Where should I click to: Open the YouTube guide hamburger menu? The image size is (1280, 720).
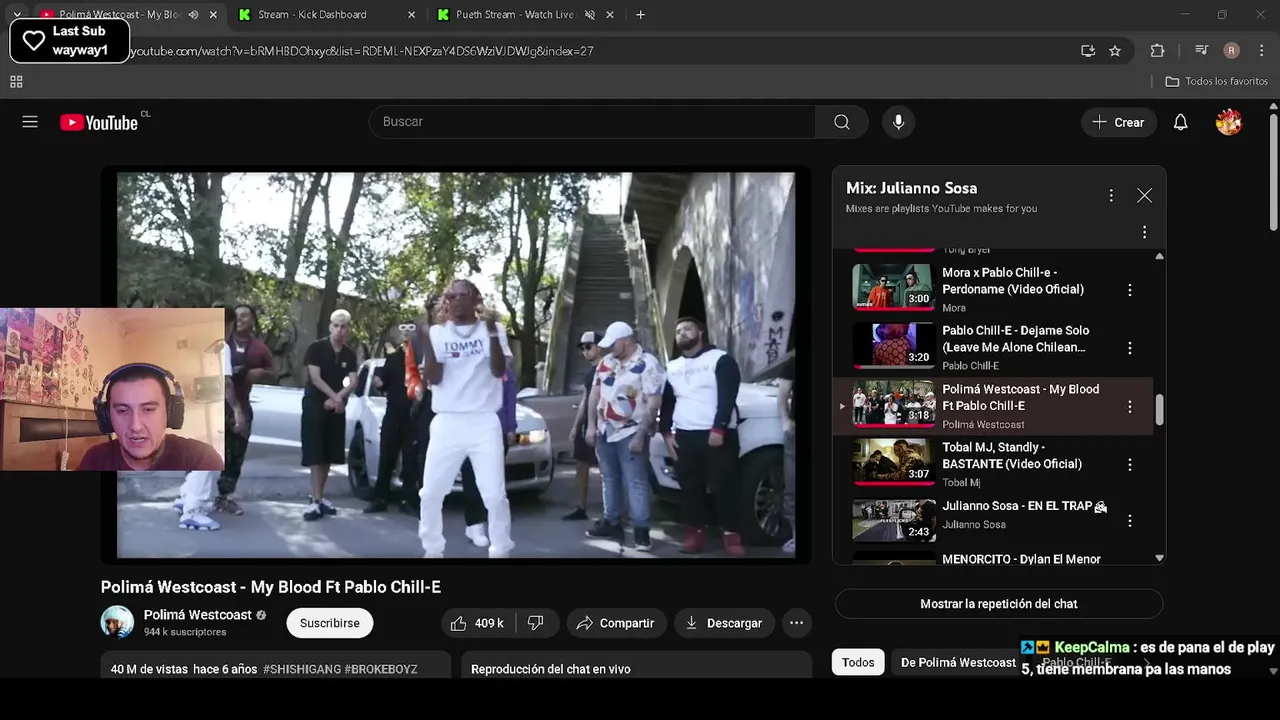click(x=30, y=122)
